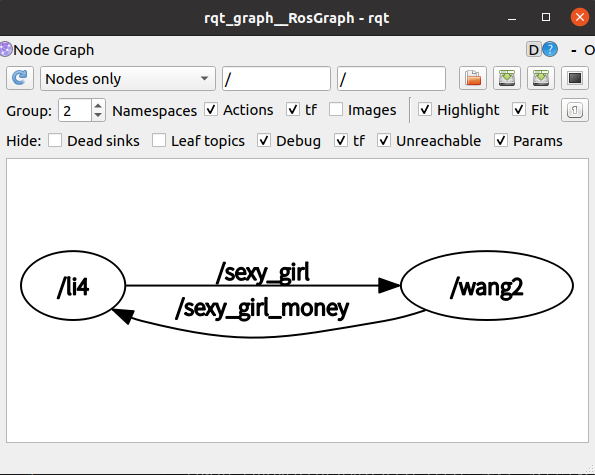Screen dimensions: 595x475
Task: Disable the Highlight checkbox
Action: pos(425,110)
